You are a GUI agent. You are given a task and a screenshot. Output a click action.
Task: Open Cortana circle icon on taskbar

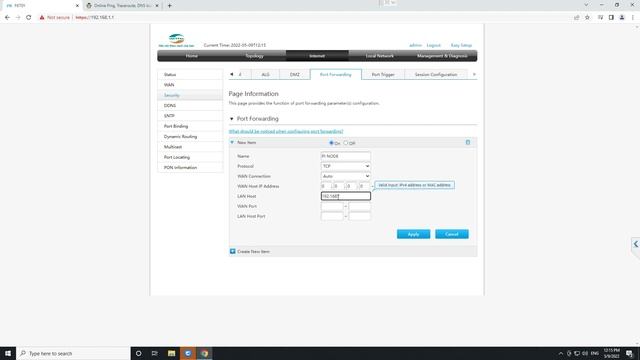click(x=138, y=353)
